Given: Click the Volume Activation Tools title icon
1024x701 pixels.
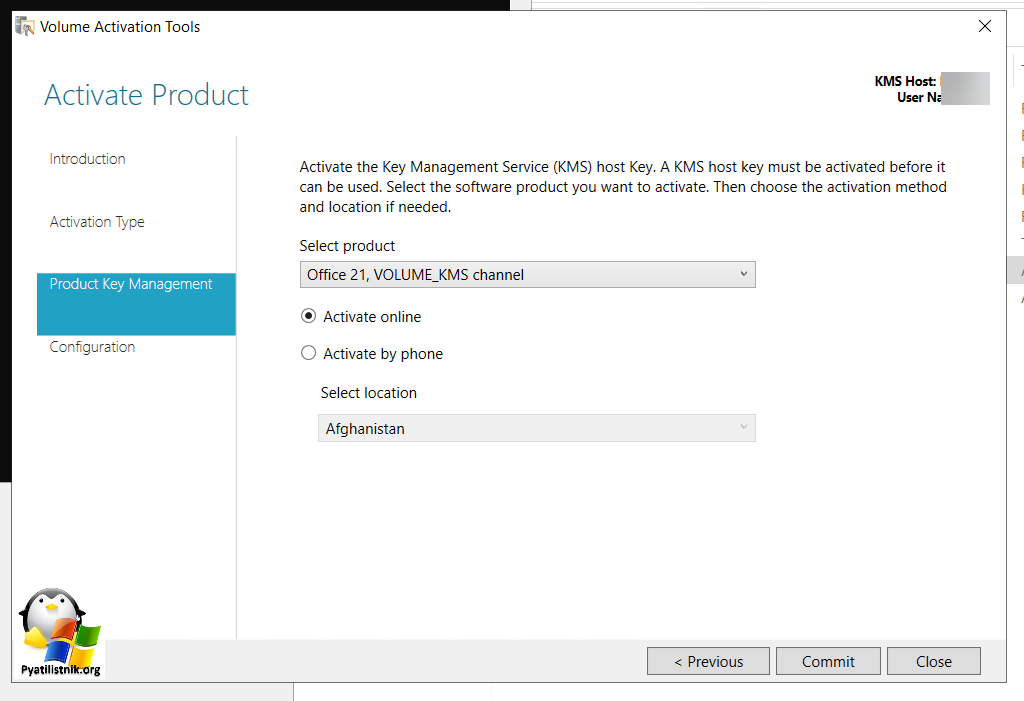Looking at the screenshot, I should [x=25, y=27].
